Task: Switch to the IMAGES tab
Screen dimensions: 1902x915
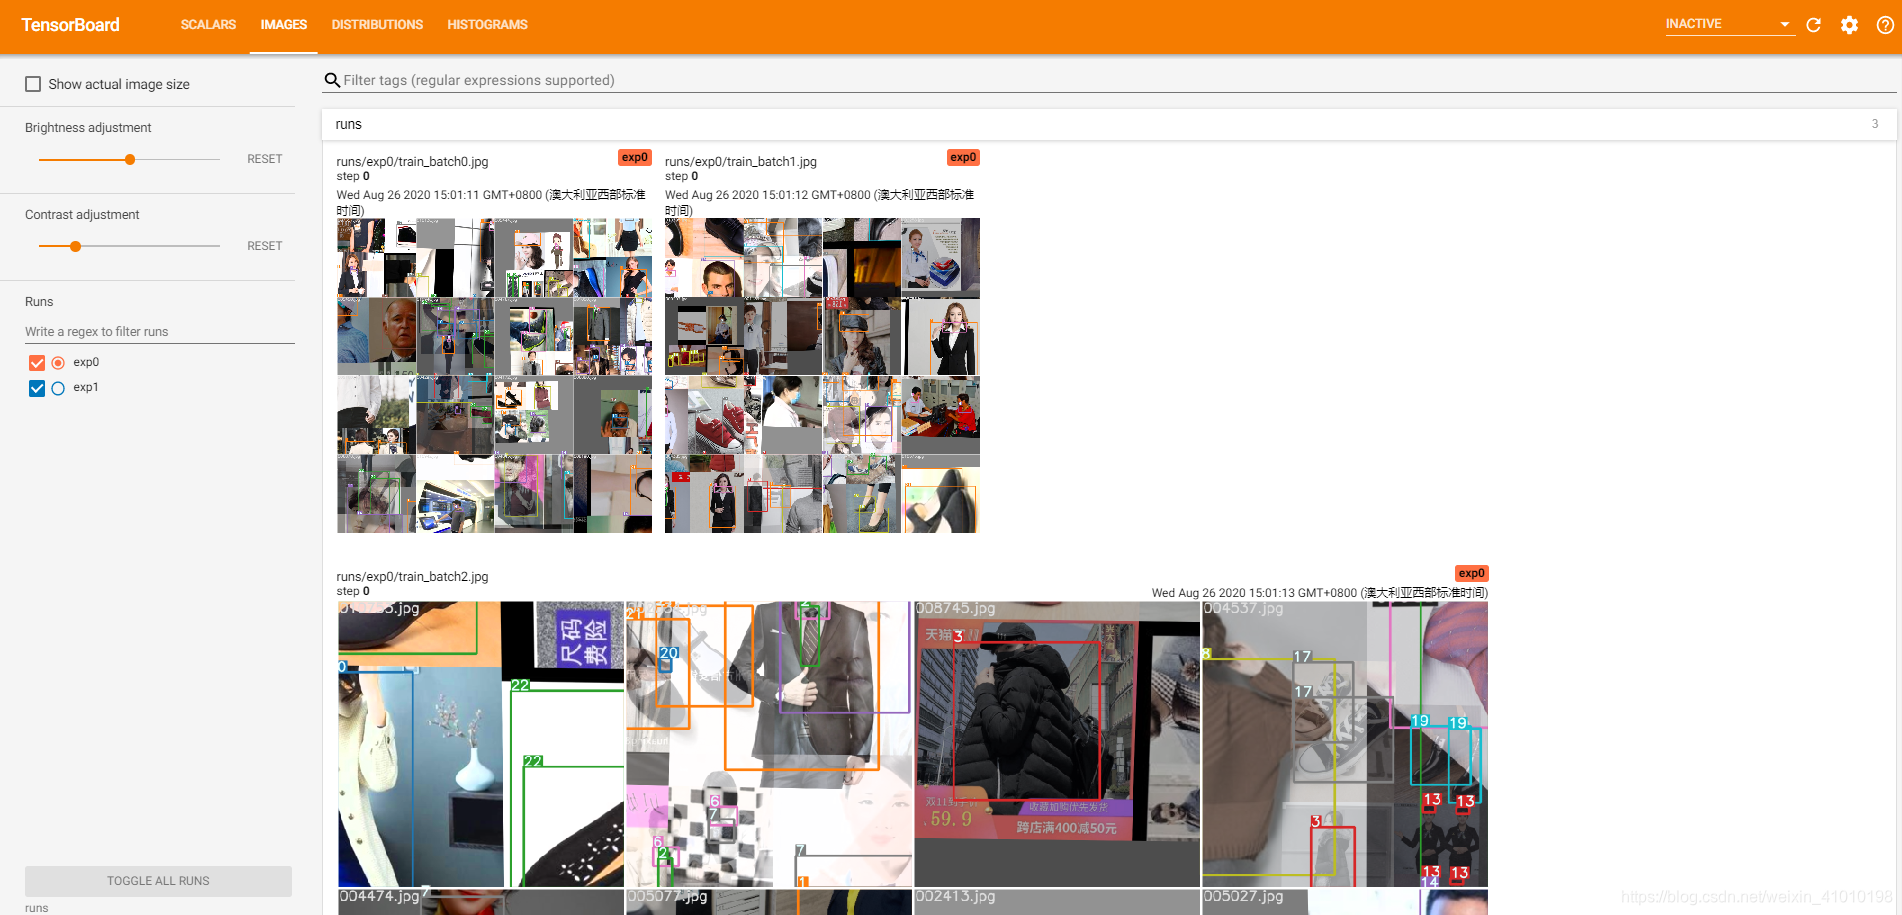Action: 284,25
